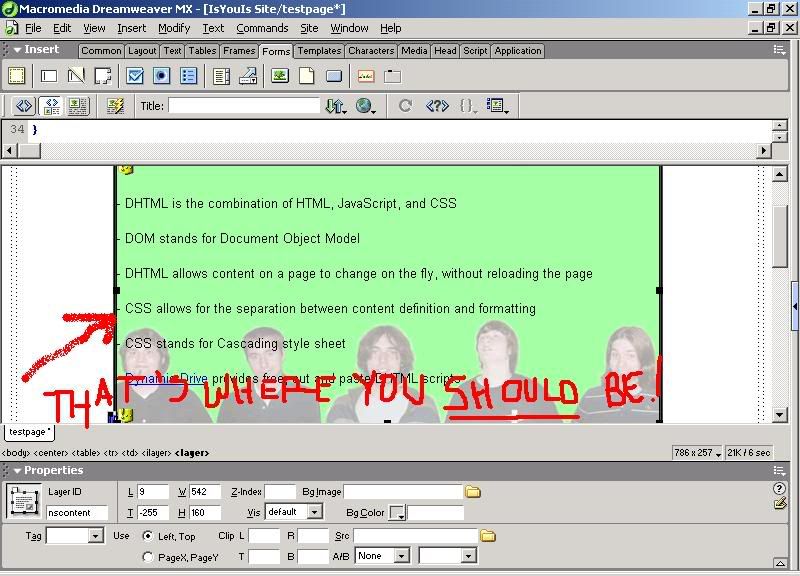Viewport: 800px width, 576px height.
Task: Switch to the Layout tab in Insert bar
Action: tap(142, 51)
